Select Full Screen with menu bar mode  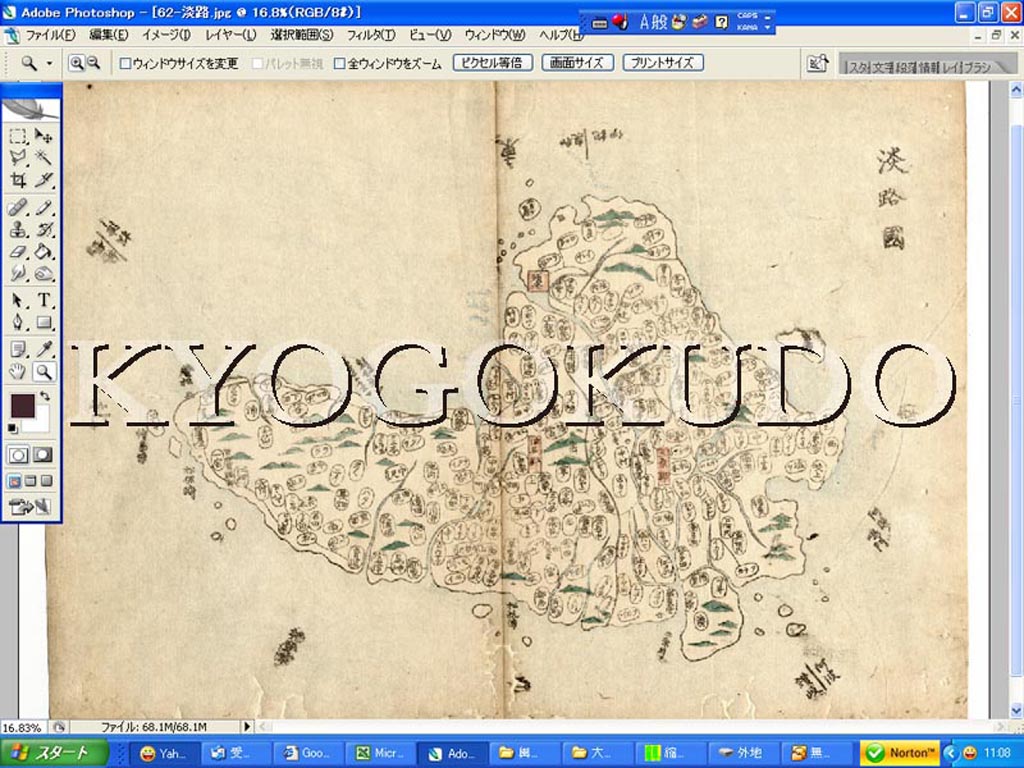pyautogui.click(x=30, y=482)
